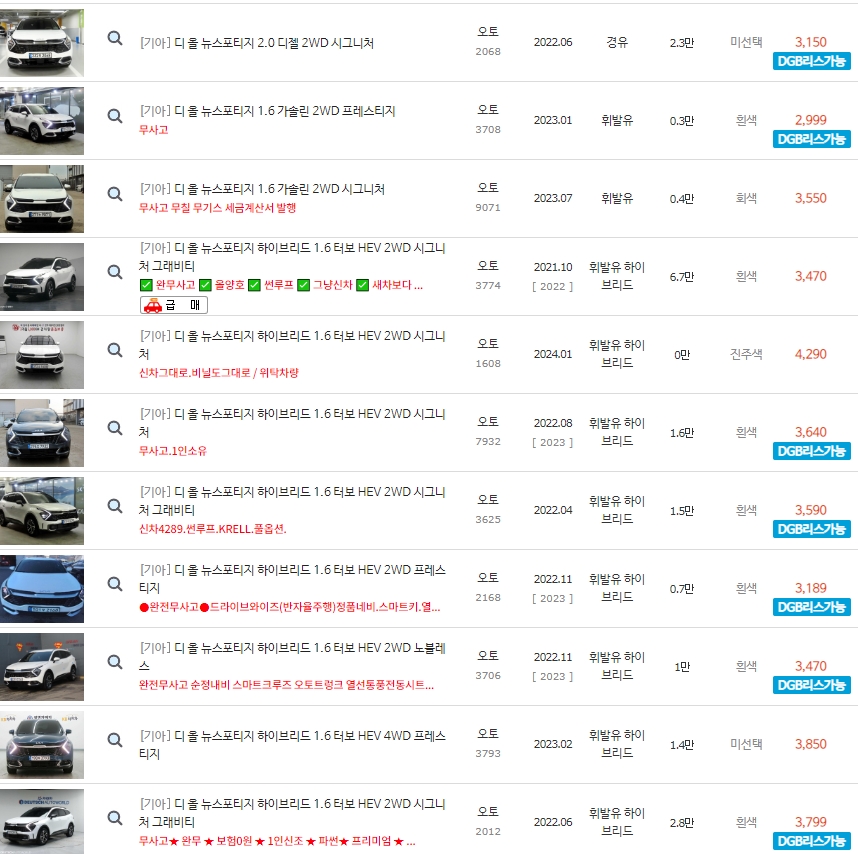
Task: Click red text 무사고.1인소유
Action: (x=173, y=451)
